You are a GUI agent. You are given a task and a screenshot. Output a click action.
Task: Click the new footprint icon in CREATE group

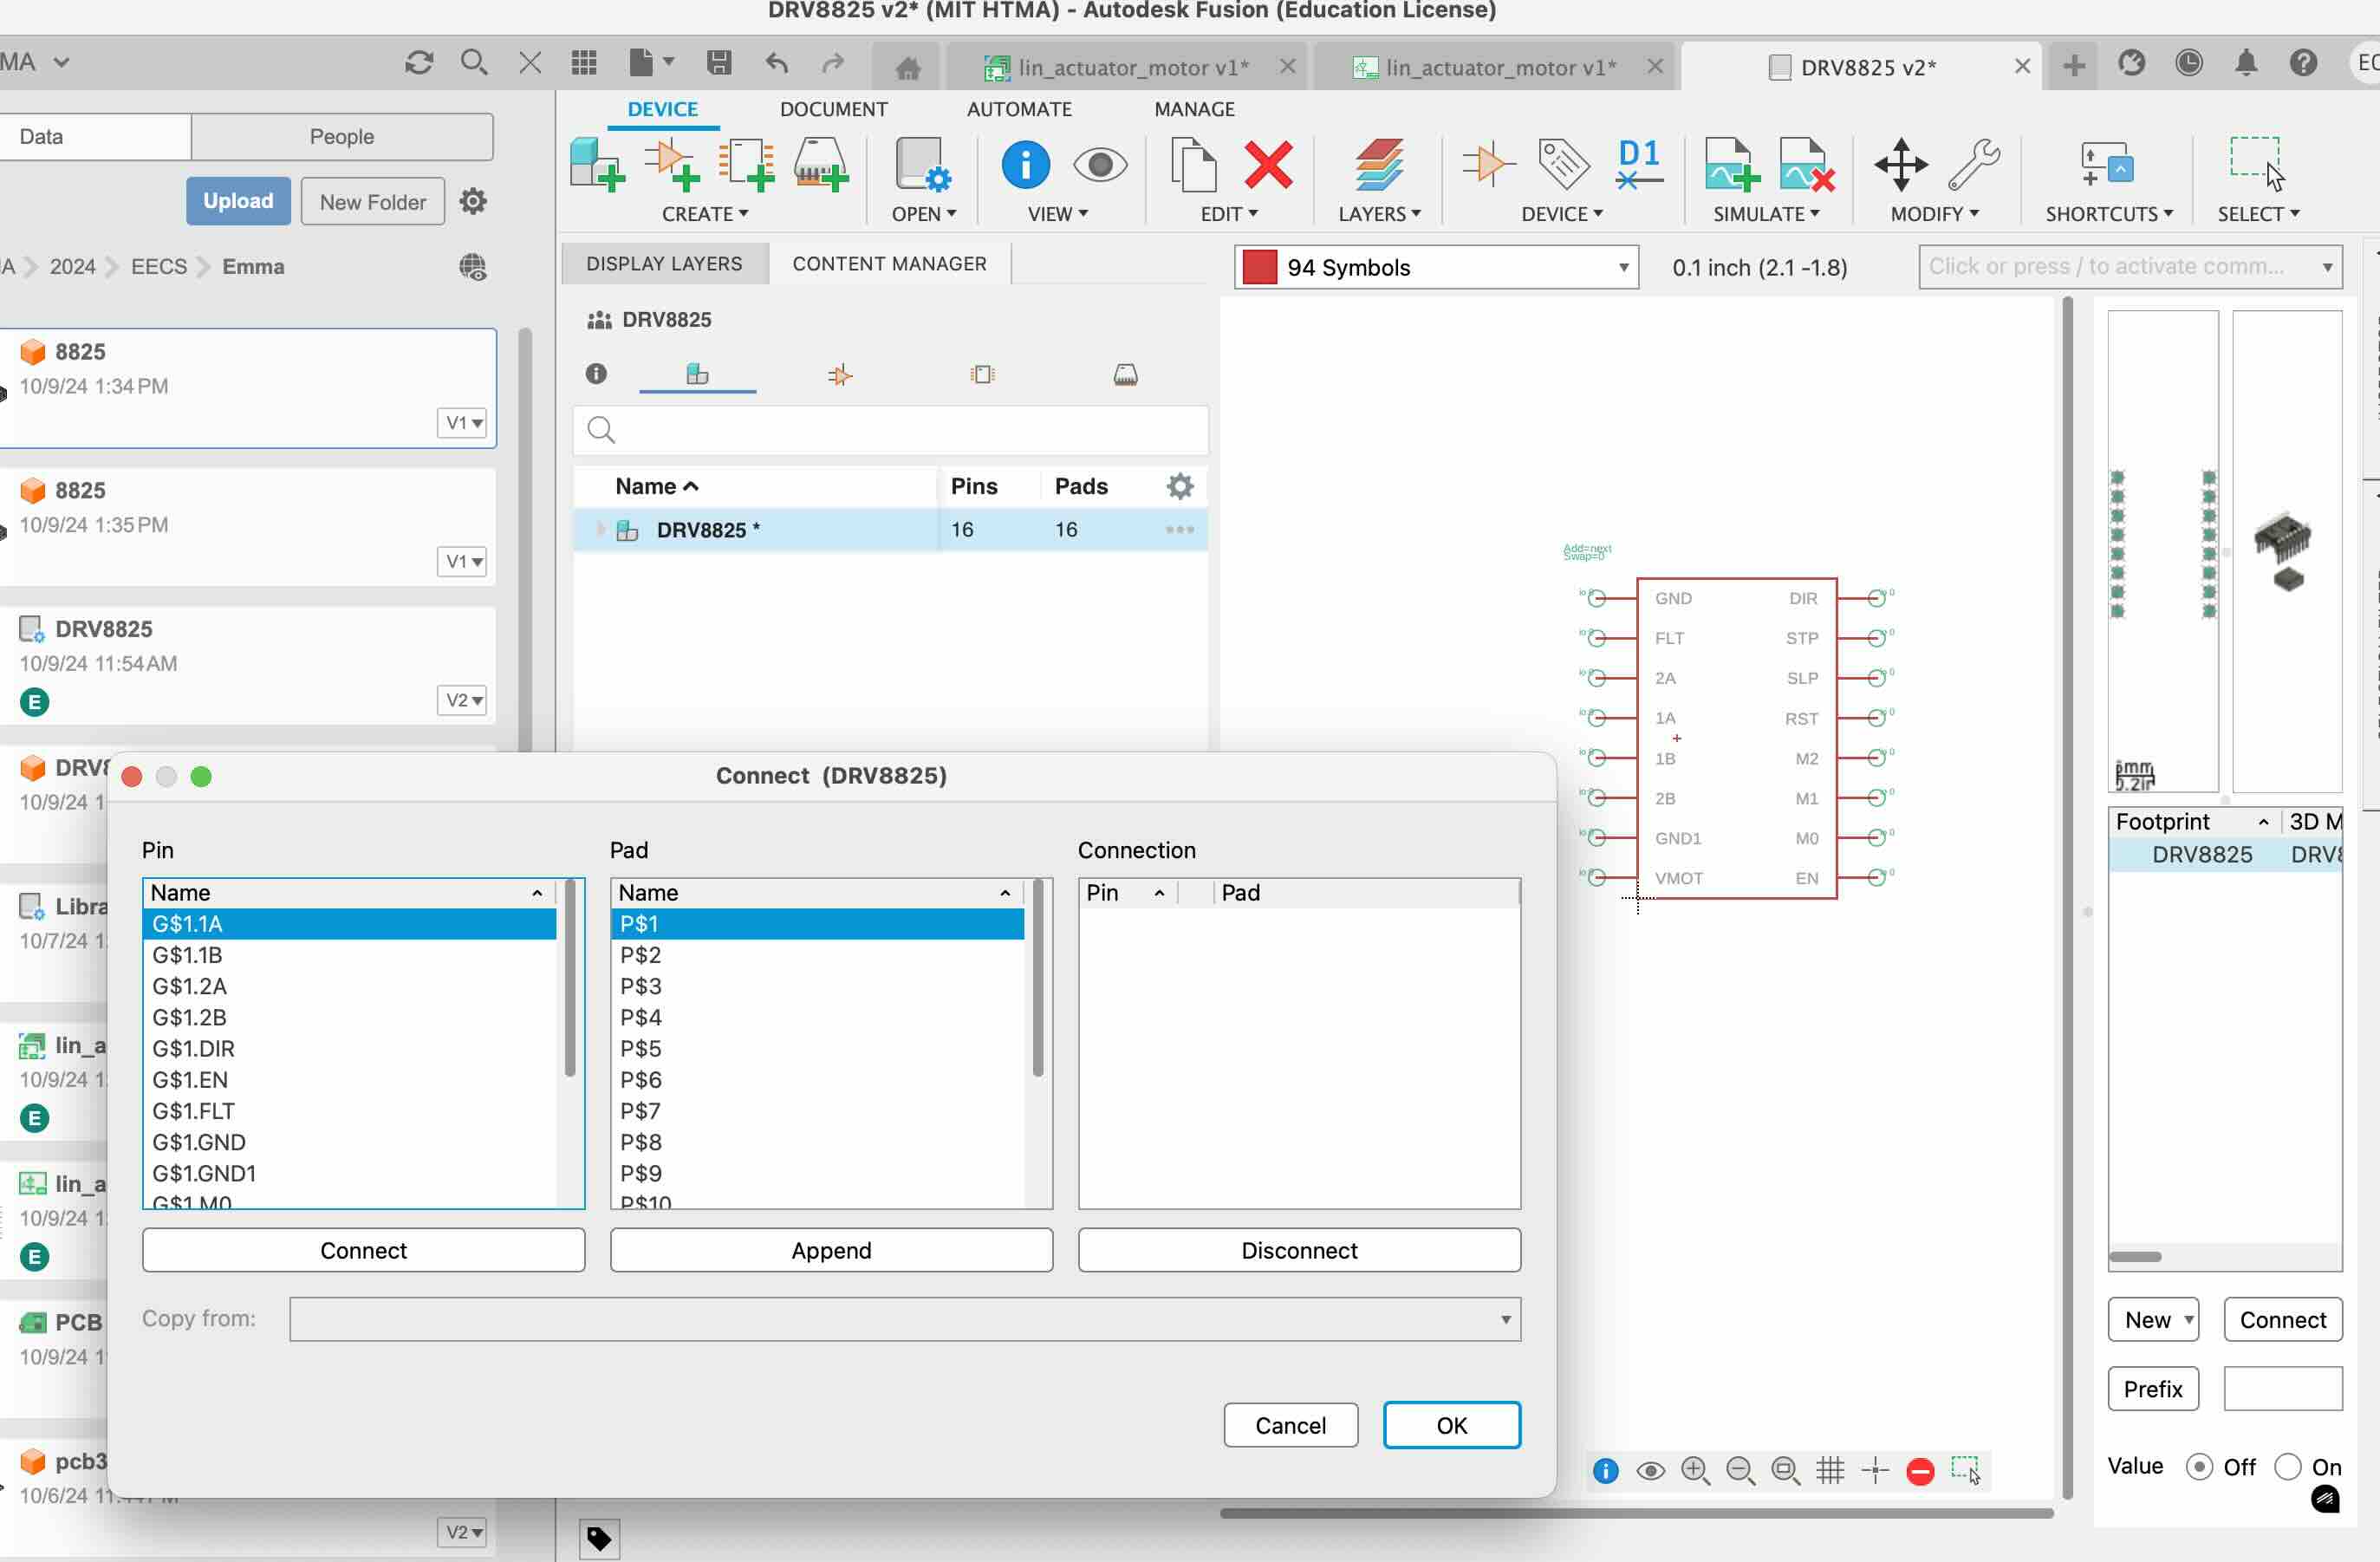[x=746, y=165]
